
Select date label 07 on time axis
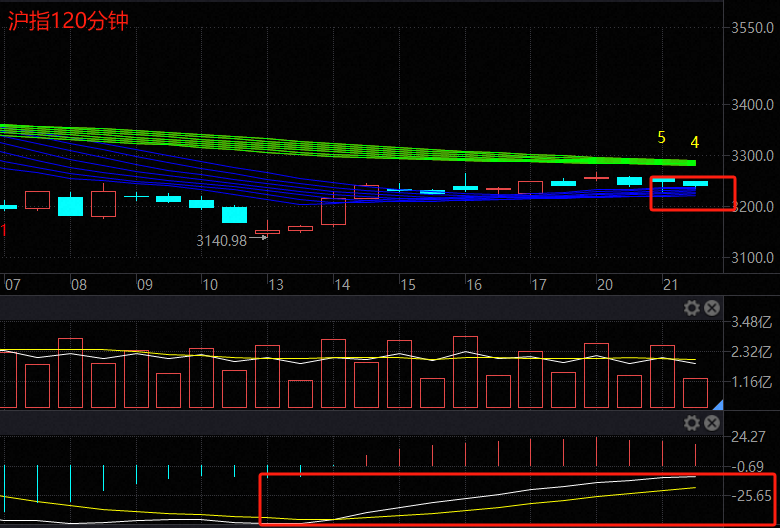pyautogui.click(x=12, y=285)
